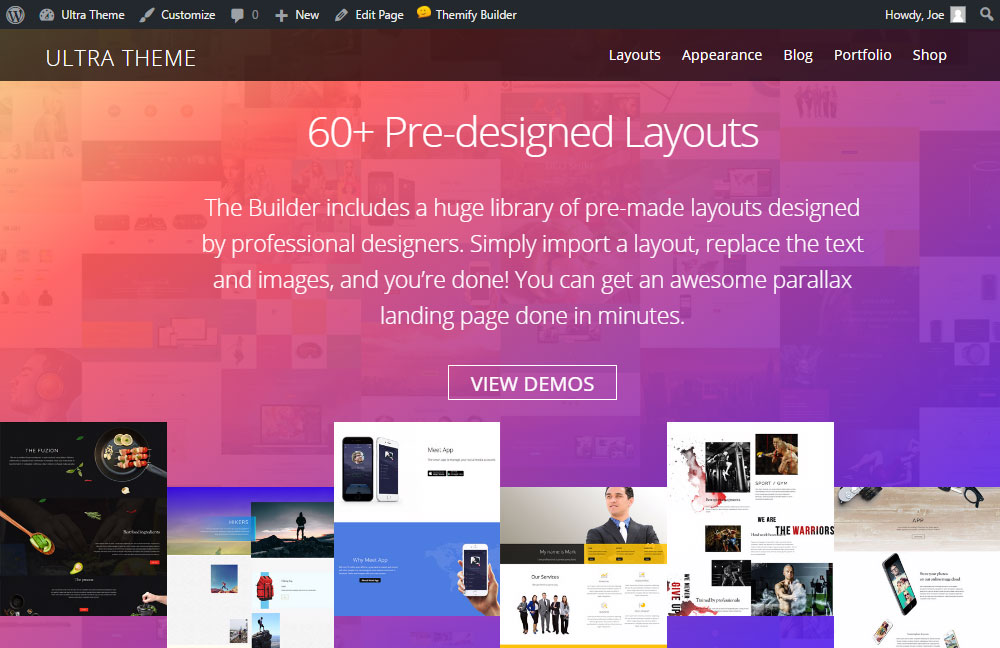1000x648 pixels.
Task: Open the Appearance navigation link
Action: click(x=721, y=55)
